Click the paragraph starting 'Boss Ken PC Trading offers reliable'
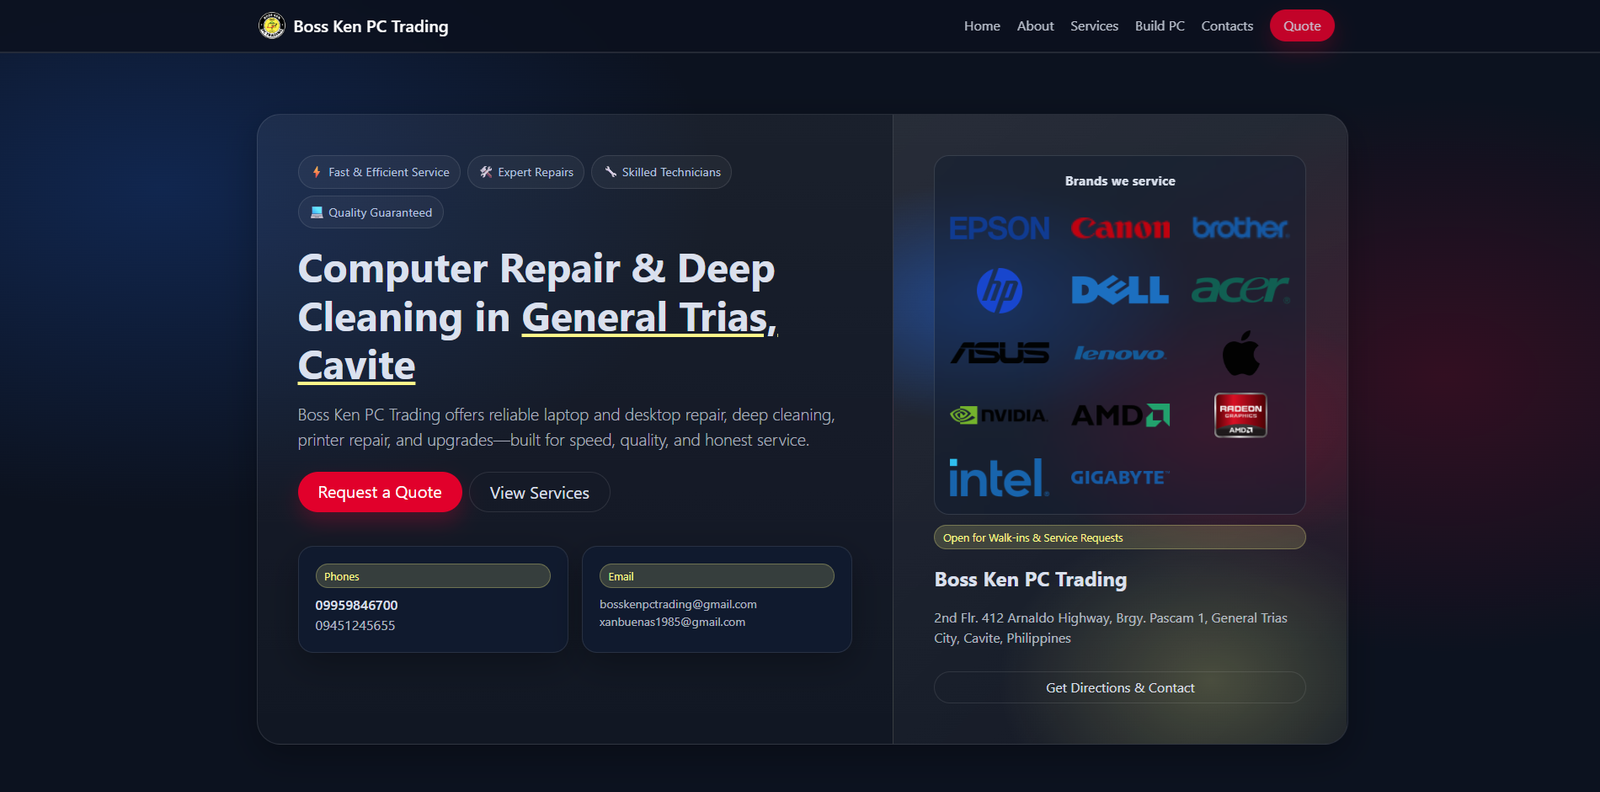 (566, 427)
